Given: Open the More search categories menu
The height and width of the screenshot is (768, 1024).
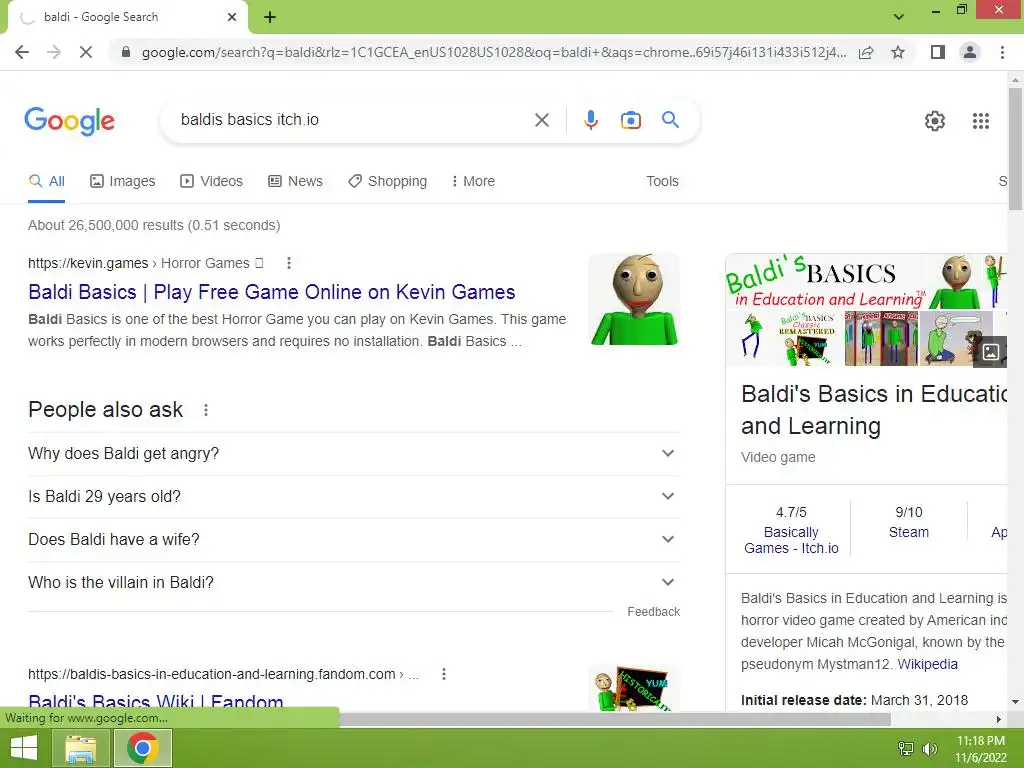Looking at the screenshot, I should point(473,182).
